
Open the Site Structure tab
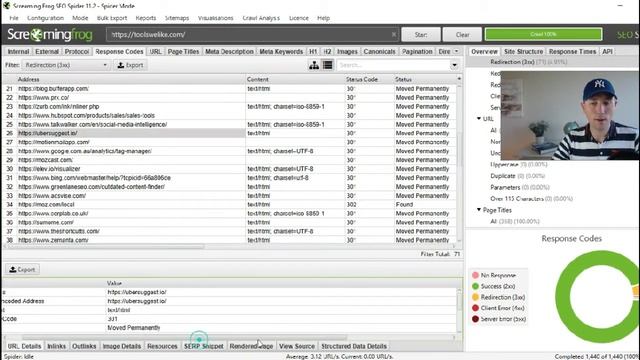coord(523,51)
